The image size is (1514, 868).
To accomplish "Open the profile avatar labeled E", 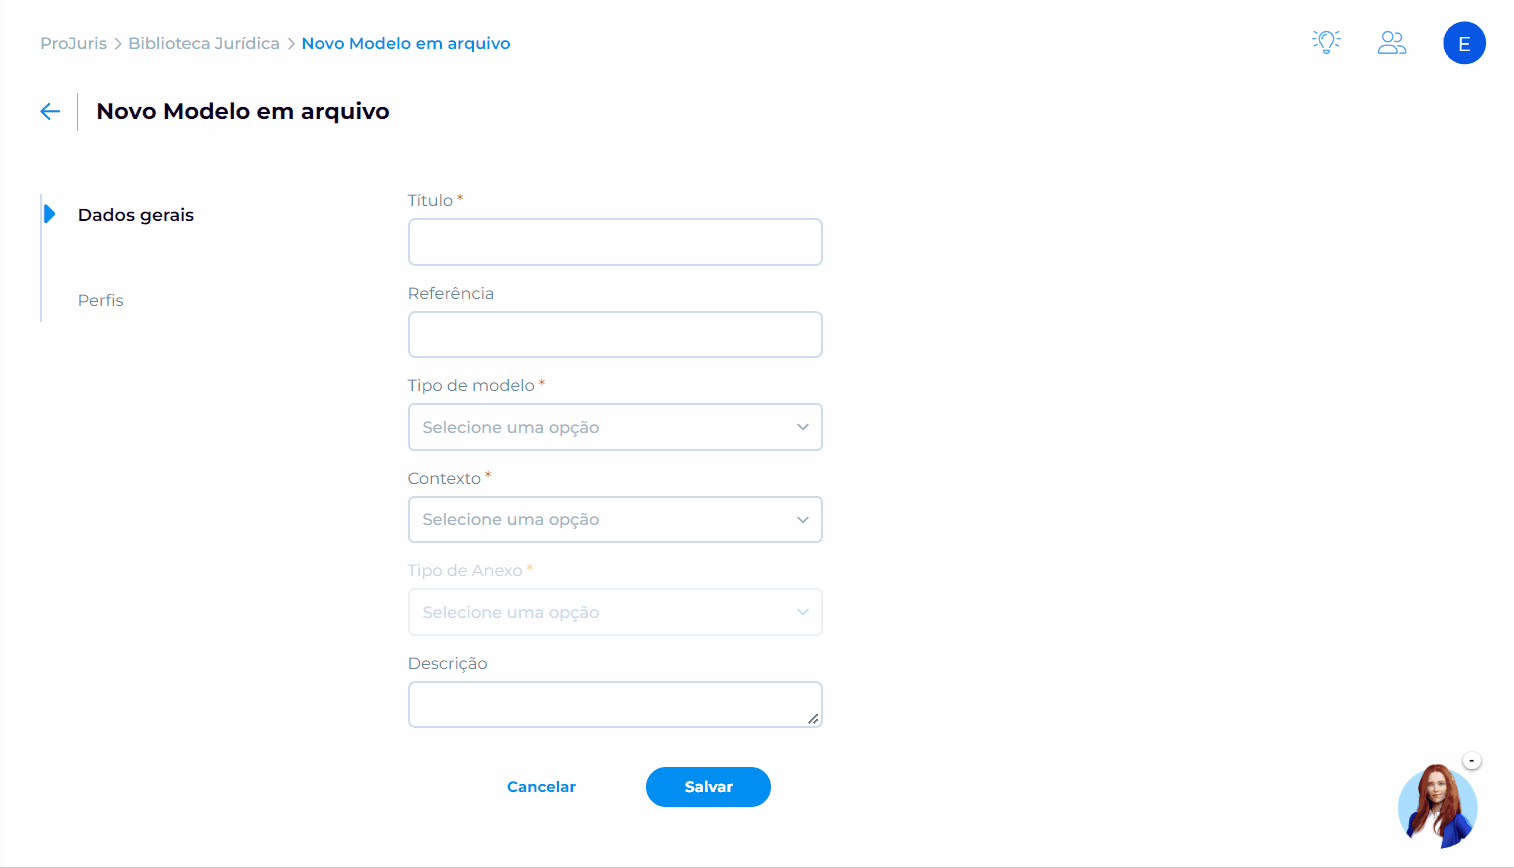I will 1464,44.
